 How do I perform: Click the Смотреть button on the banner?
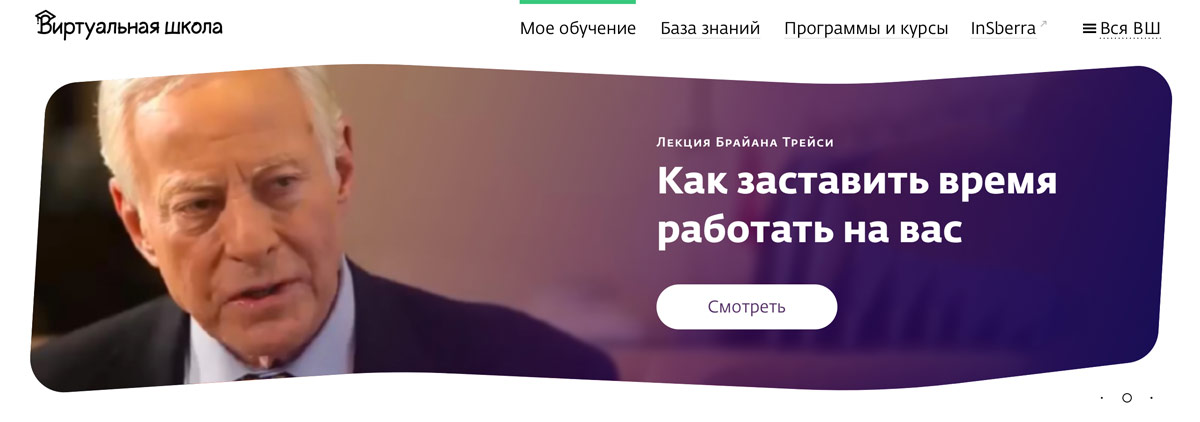(x=746, y=307)
